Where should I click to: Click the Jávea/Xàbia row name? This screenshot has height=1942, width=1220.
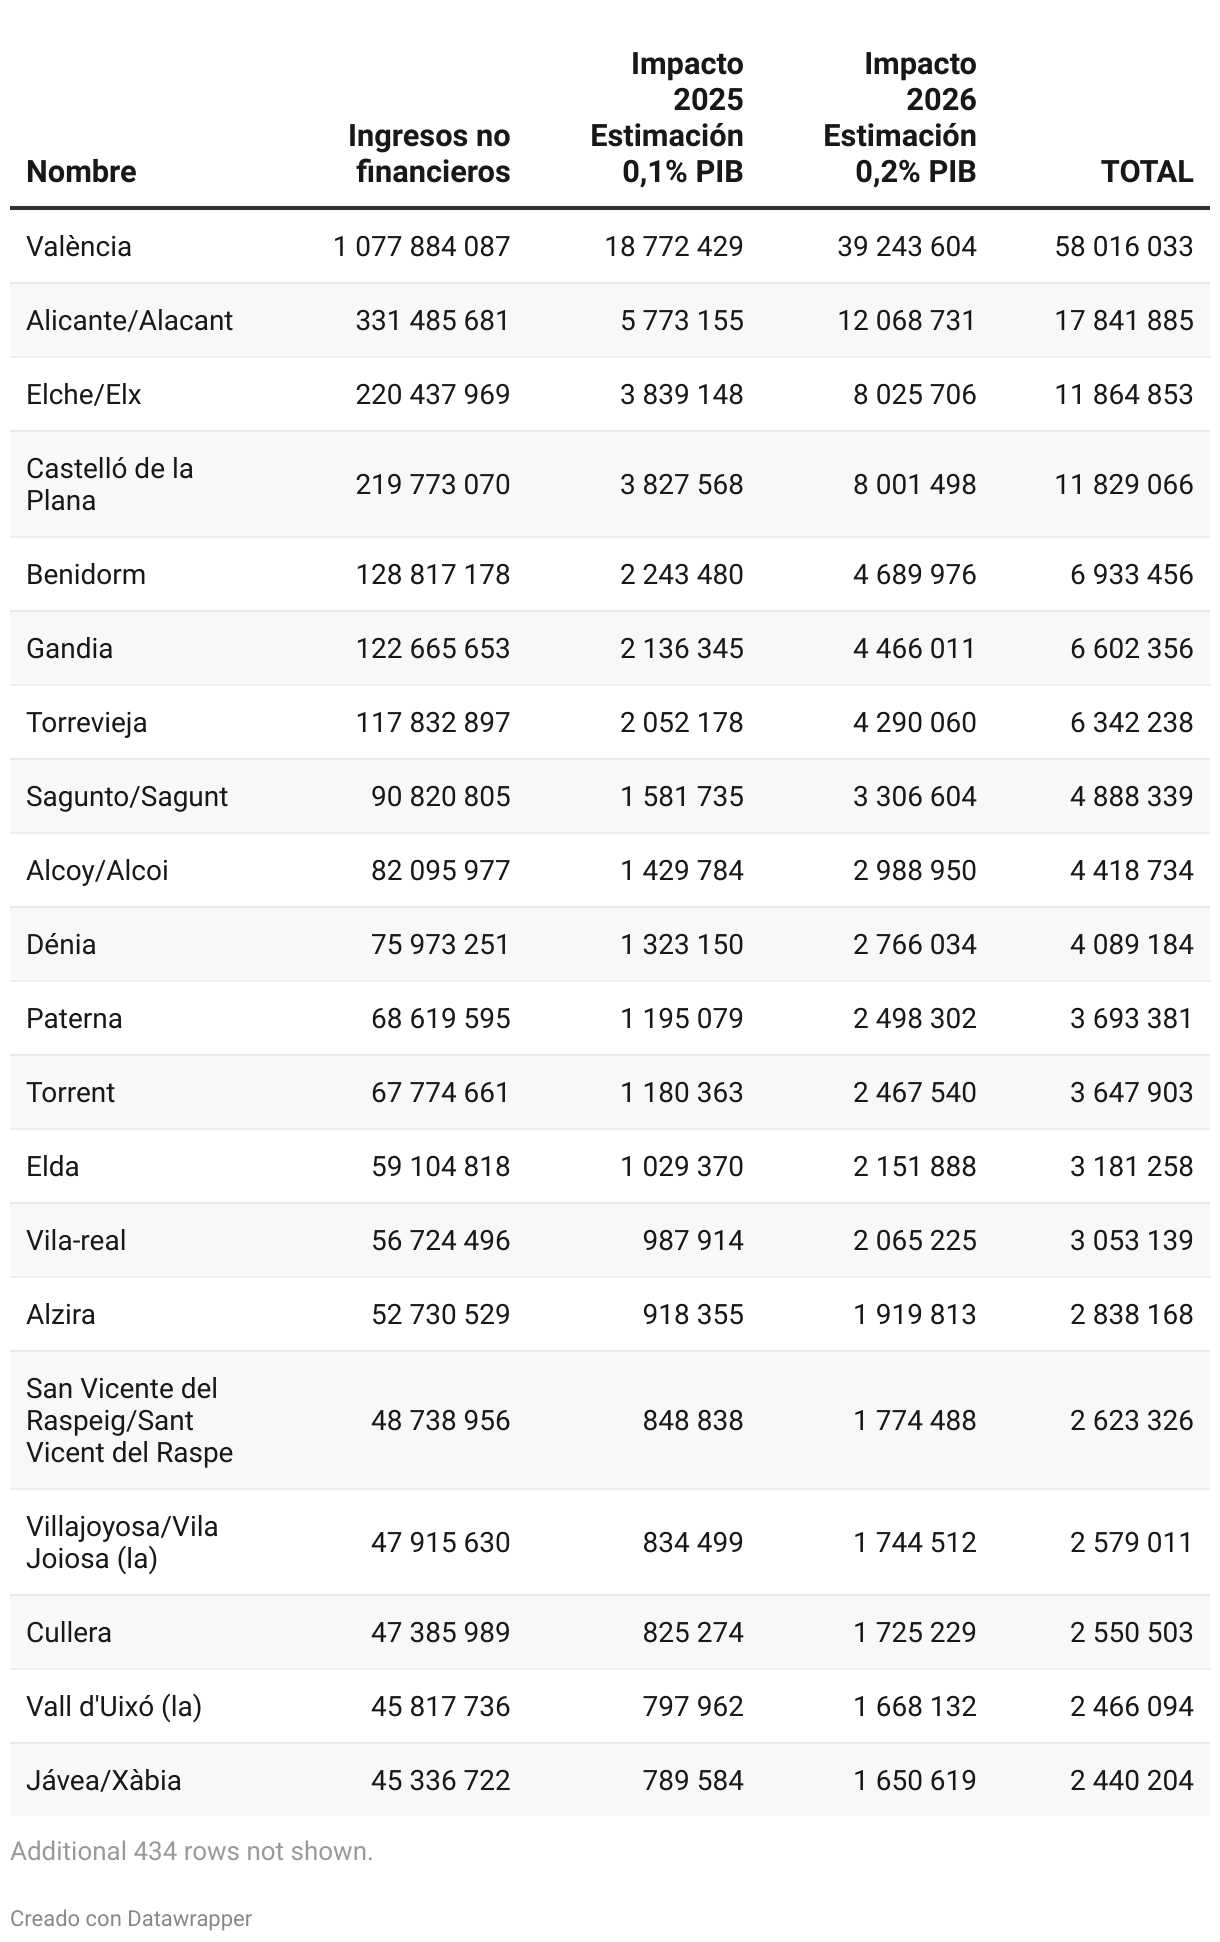pos(104,1780)
